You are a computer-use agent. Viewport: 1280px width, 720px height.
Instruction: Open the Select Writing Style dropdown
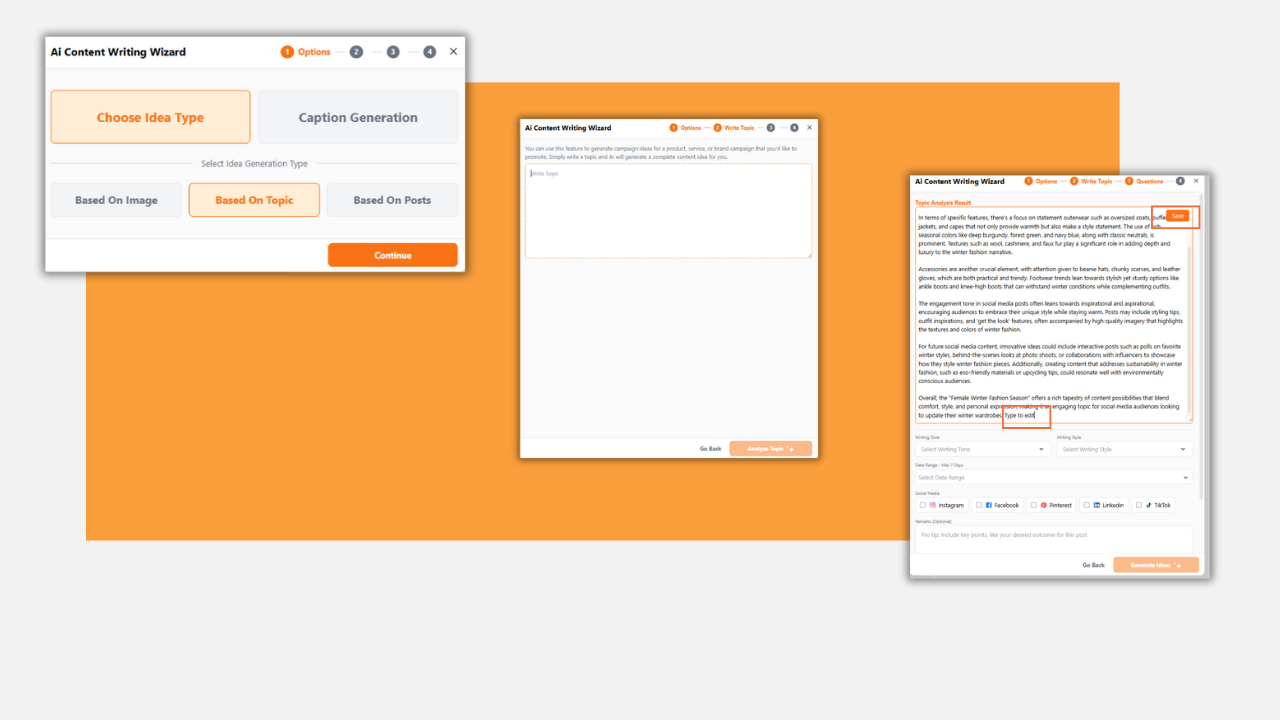coord(1124,449)
